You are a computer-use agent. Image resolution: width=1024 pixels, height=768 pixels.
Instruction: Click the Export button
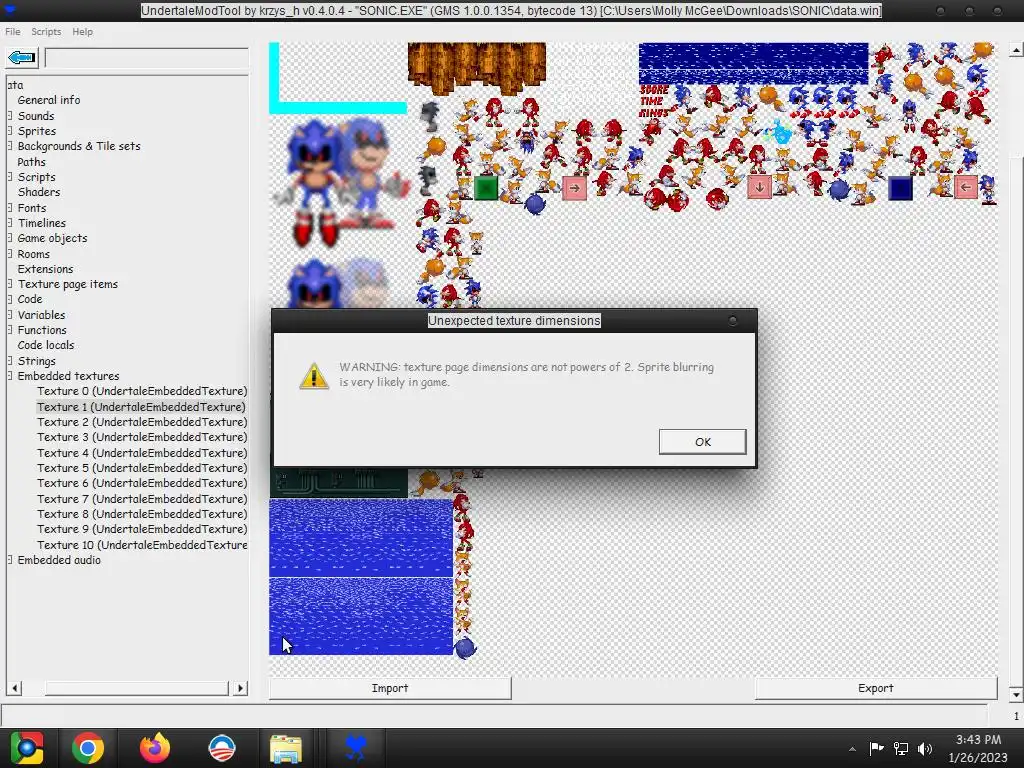[x=876, y=688]
